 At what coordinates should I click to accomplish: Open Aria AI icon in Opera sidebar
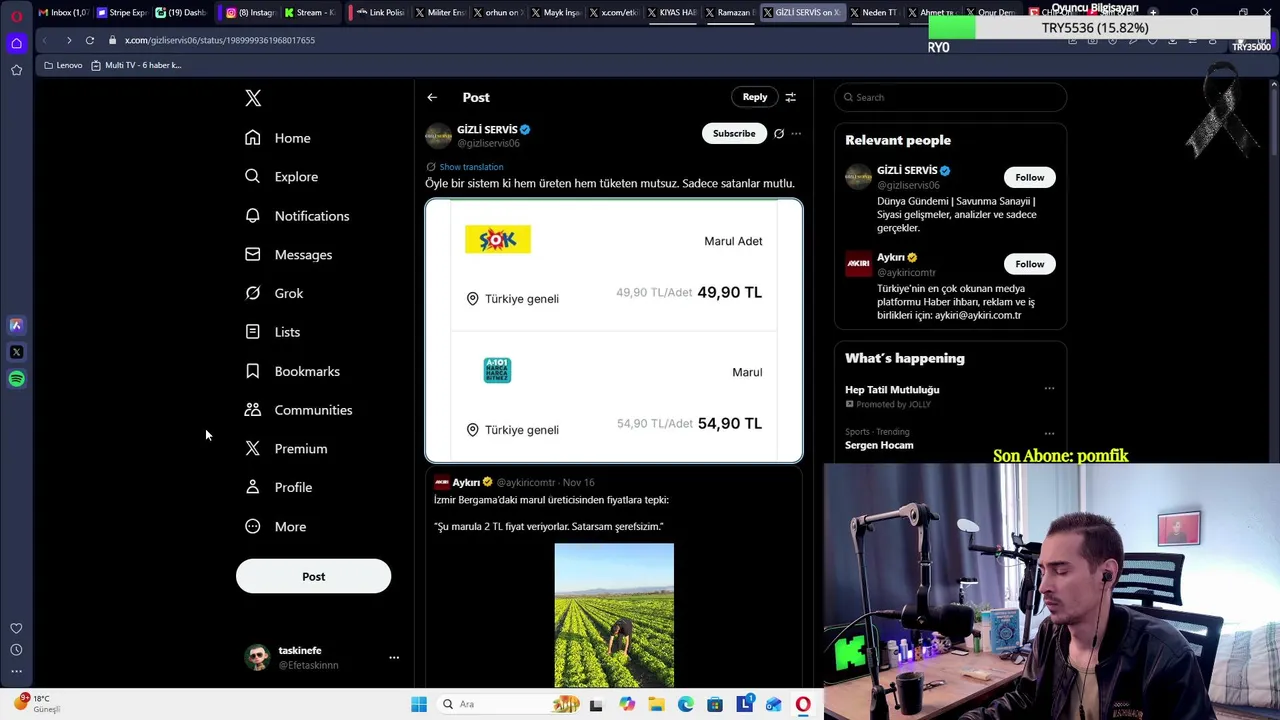(x=16, y=325)
